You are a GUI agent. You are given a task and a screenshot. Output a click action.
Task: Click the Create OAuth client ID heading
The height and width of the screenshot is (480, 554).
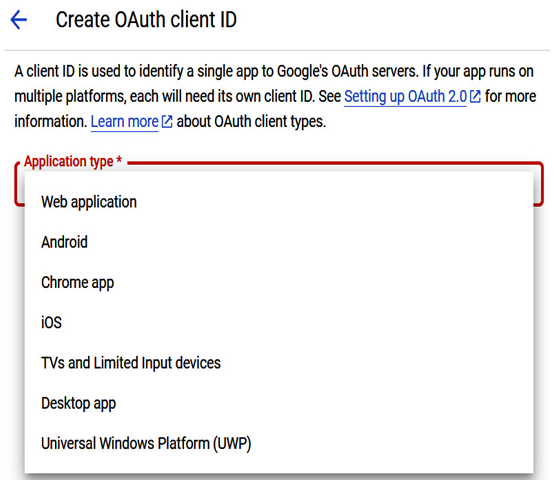tap(146, 20)
